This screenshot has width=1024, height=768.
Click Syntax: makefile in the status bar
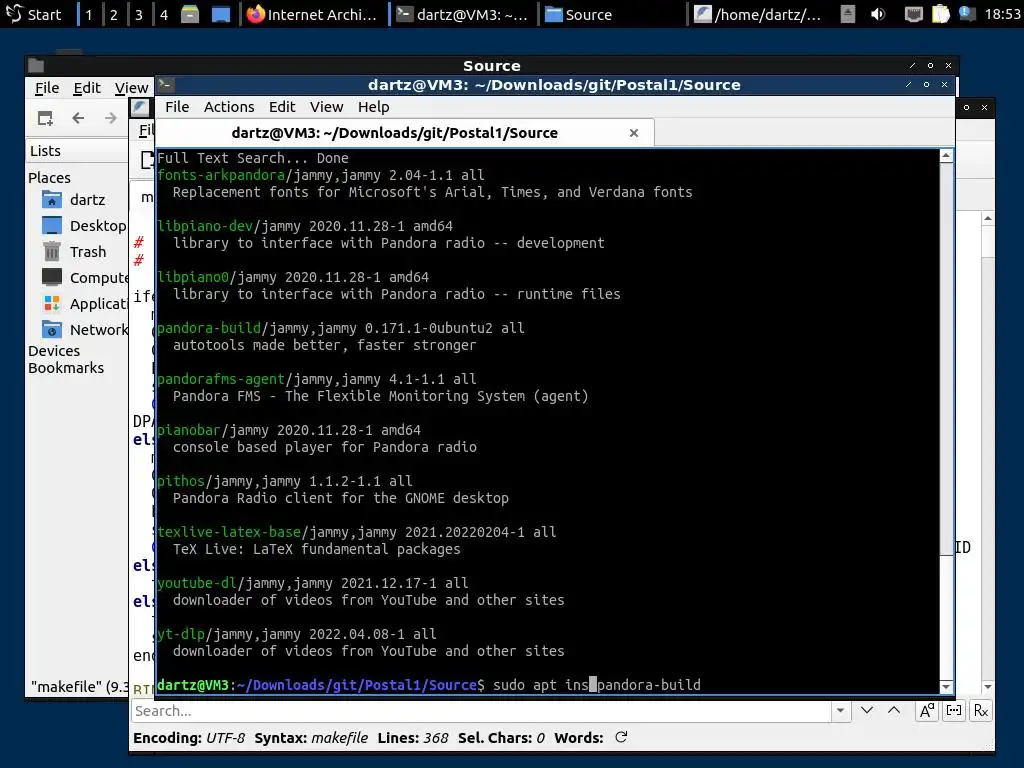click(x=312, y=738)
